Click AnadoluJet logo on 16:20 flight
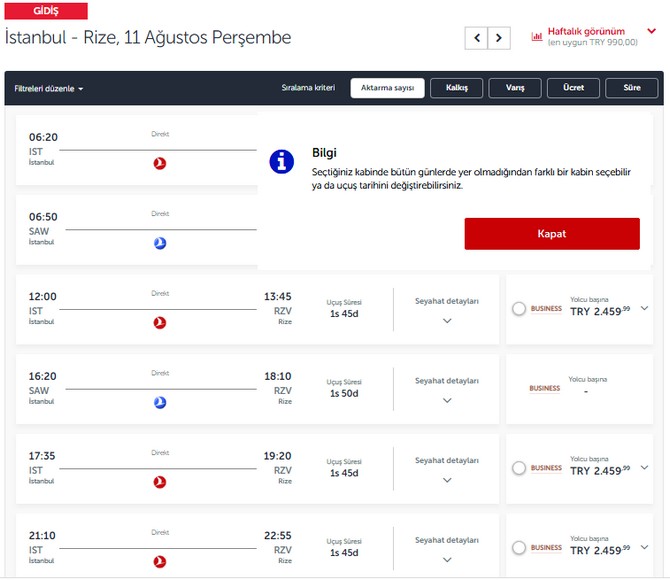 pyautogui.click(x=160, y=402)
